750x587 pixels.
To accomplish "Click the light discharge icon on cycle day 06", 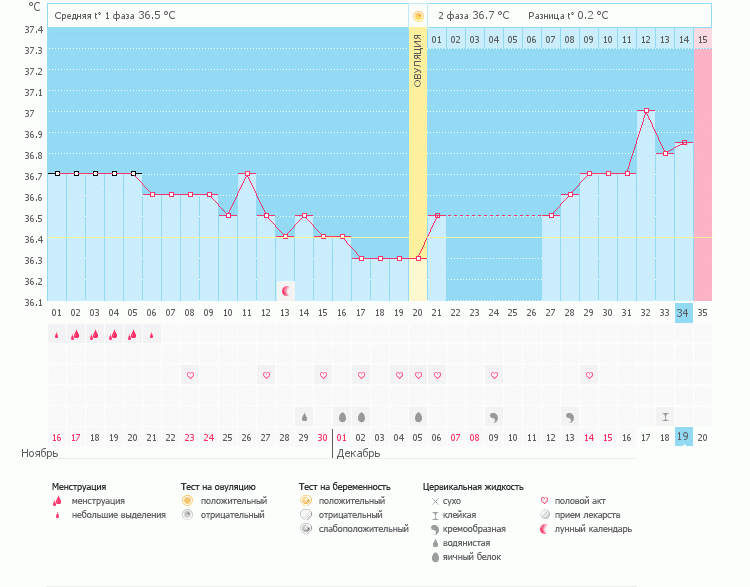I will [x=151, y=336].
